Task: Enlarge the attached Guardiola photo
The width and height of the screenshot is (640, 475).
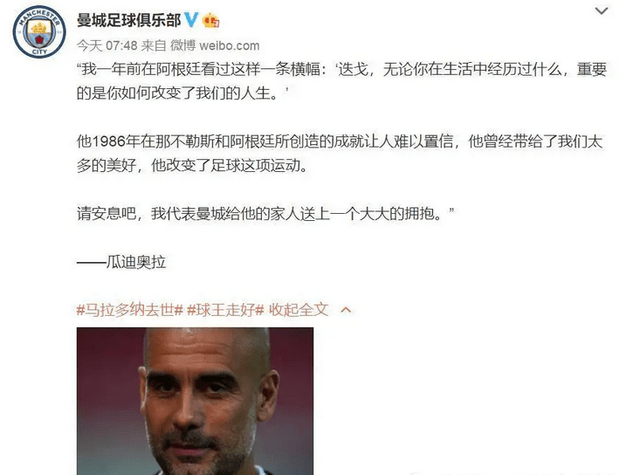Action: (x=195, y=401)
